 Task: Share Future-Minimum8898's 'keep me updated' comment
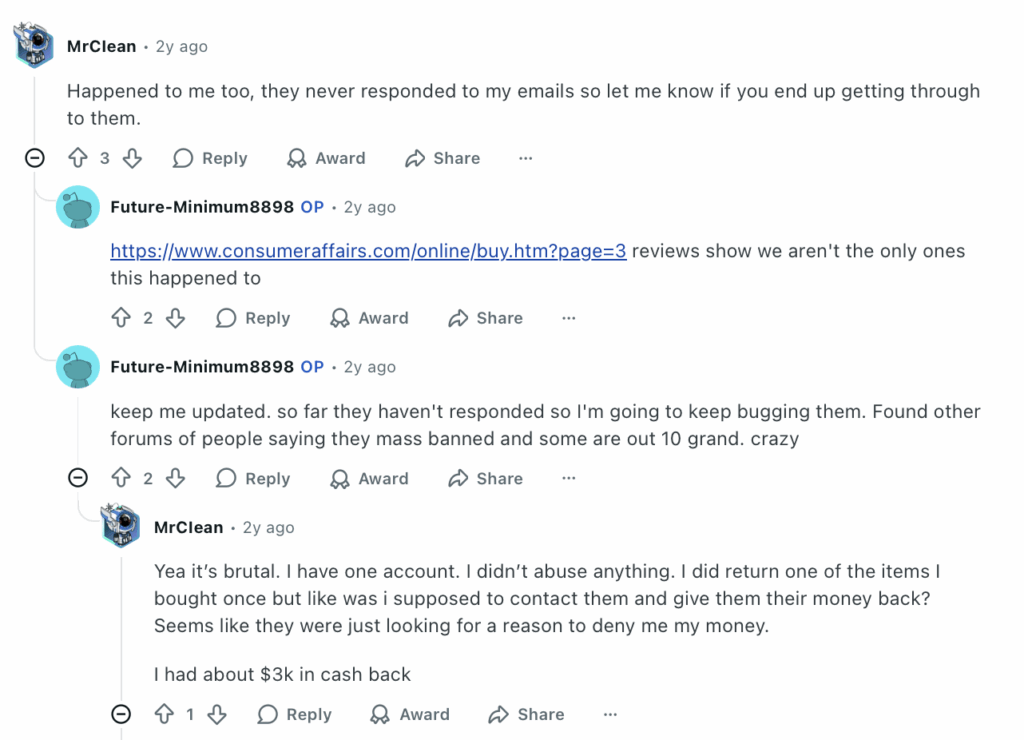[485, 478]
